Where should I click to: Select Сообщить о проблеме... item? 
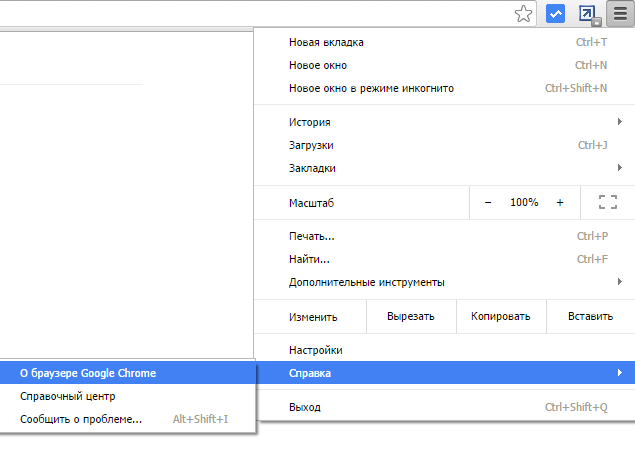pyautogui.click(x=128, y=419)
